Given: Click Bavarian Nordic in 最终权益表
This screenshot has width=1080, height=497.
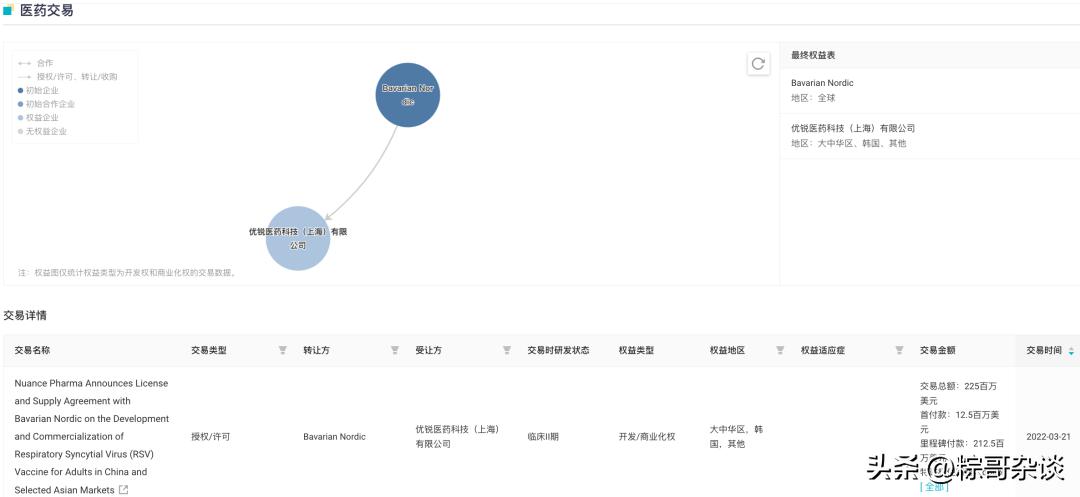Looking at the screenshot, I should tap(822, 83).
